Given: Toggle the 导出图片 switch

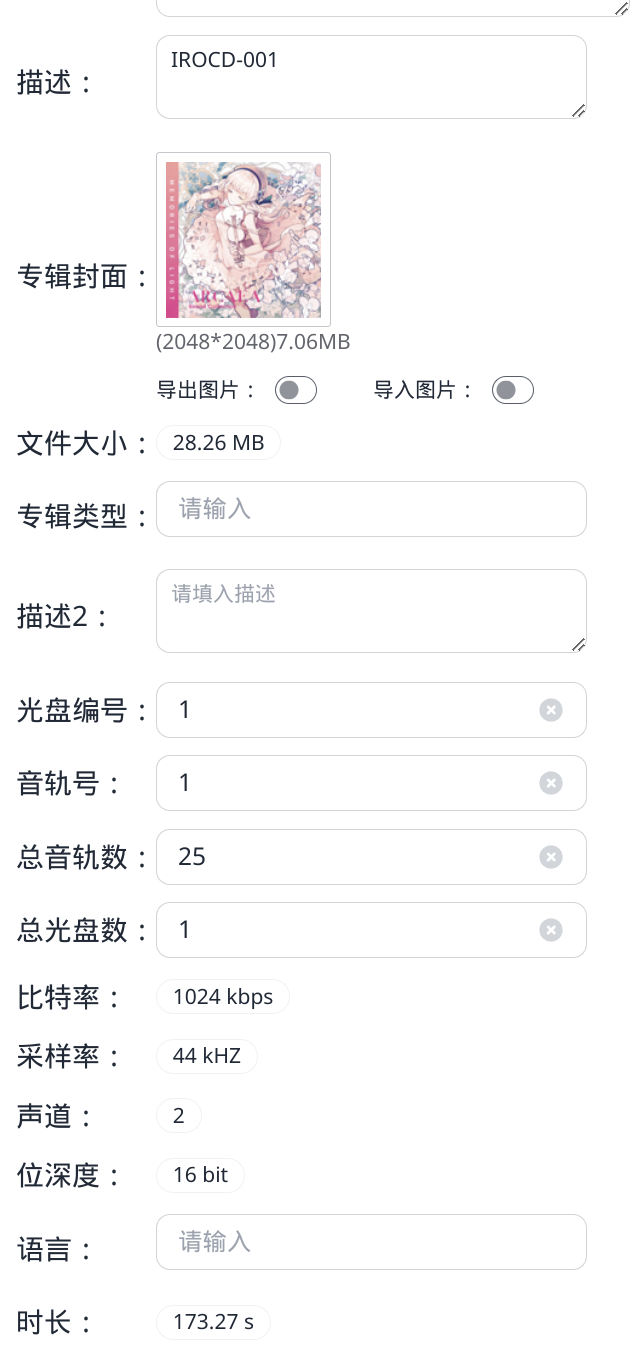Looking at the screenshot, I should click(x=296, y=390).
